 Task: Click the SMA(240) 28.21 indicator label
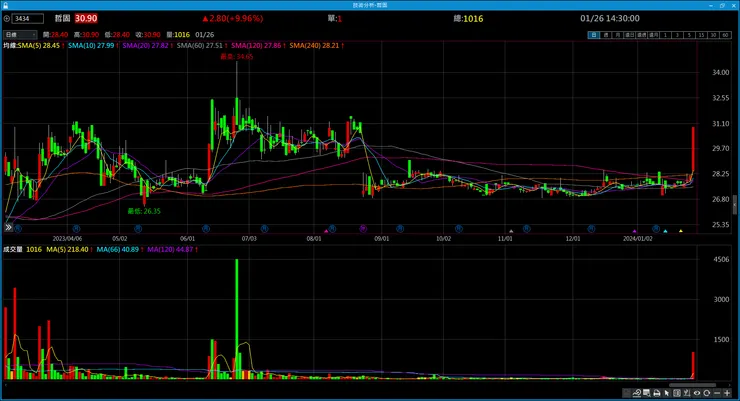pyautogui.click(x=314, y=45)
